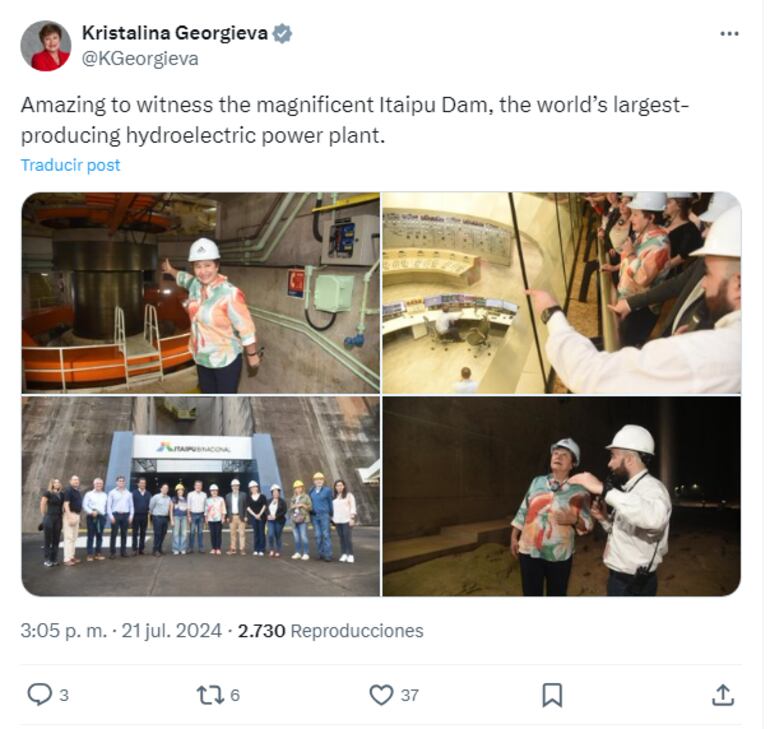Open the nighttime photo with guide
This screenshot has height=729, width=770.
[x=561, y=496]
